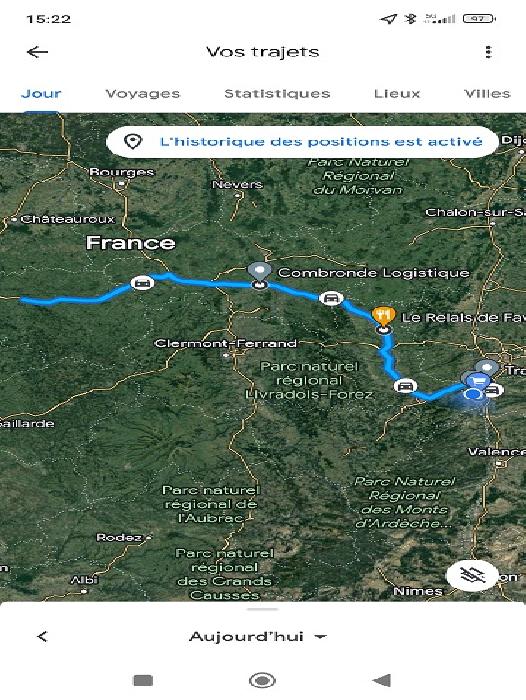Image resolution: width=526 pixels, height=700 pixels.
Task: Switch to the Voyages tab
Action: tap(142, 94)
